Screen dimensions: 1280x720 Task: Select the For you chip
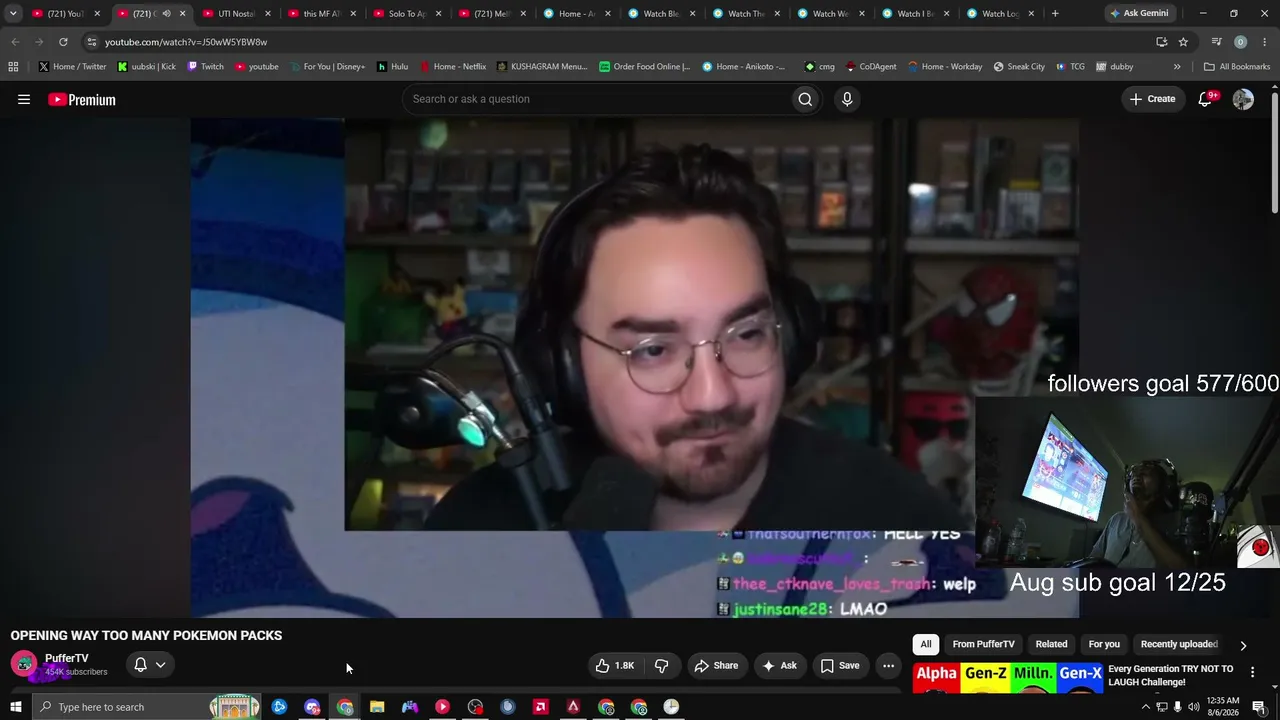point(1104,644)
